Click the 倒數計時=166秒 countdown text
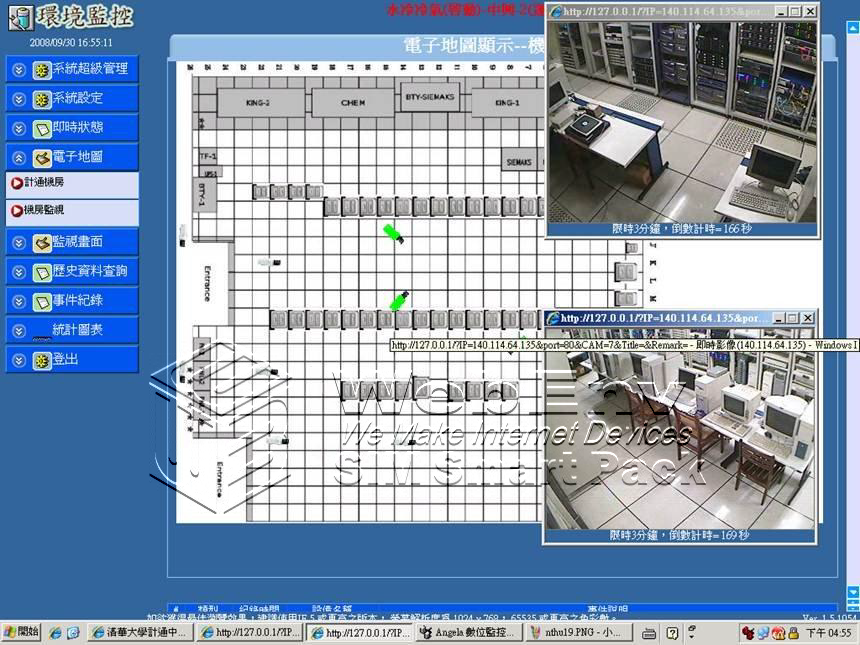The height and width of the screenshot is (645, 860). click(711, 229)
